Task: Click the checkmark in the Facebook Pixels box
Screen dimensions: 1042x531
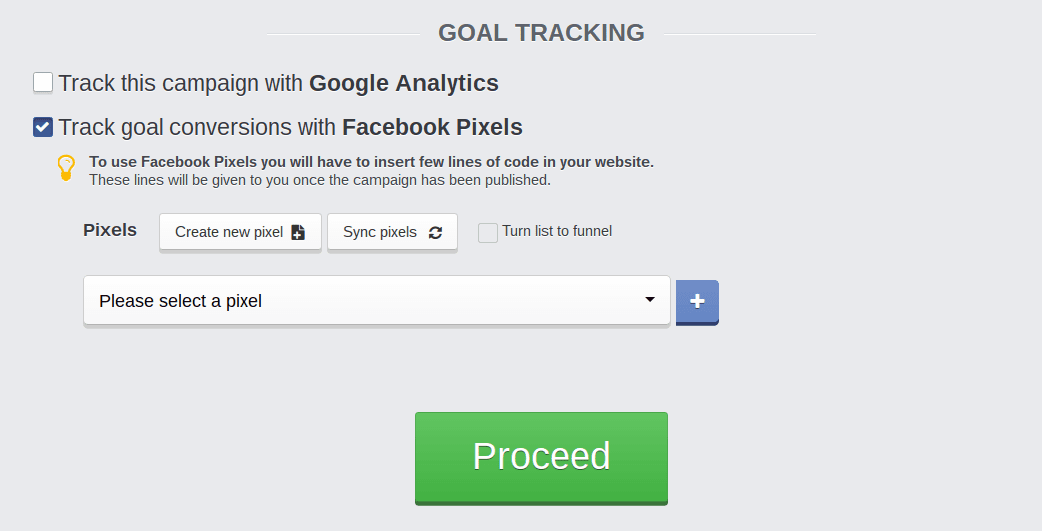Action: [x=43, y=127]
